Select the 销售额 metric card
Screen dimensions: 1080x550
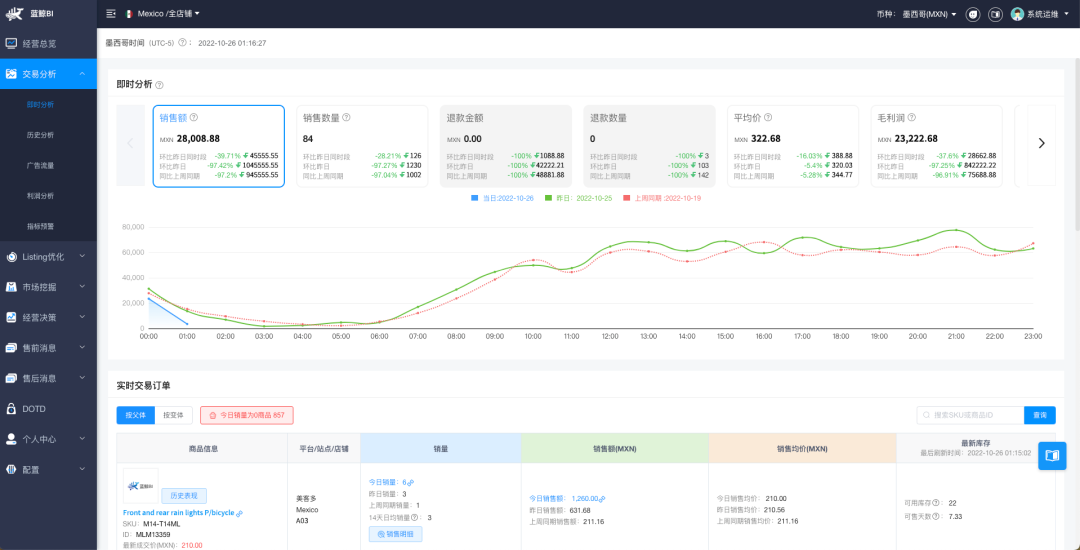[x=218, y=146]
